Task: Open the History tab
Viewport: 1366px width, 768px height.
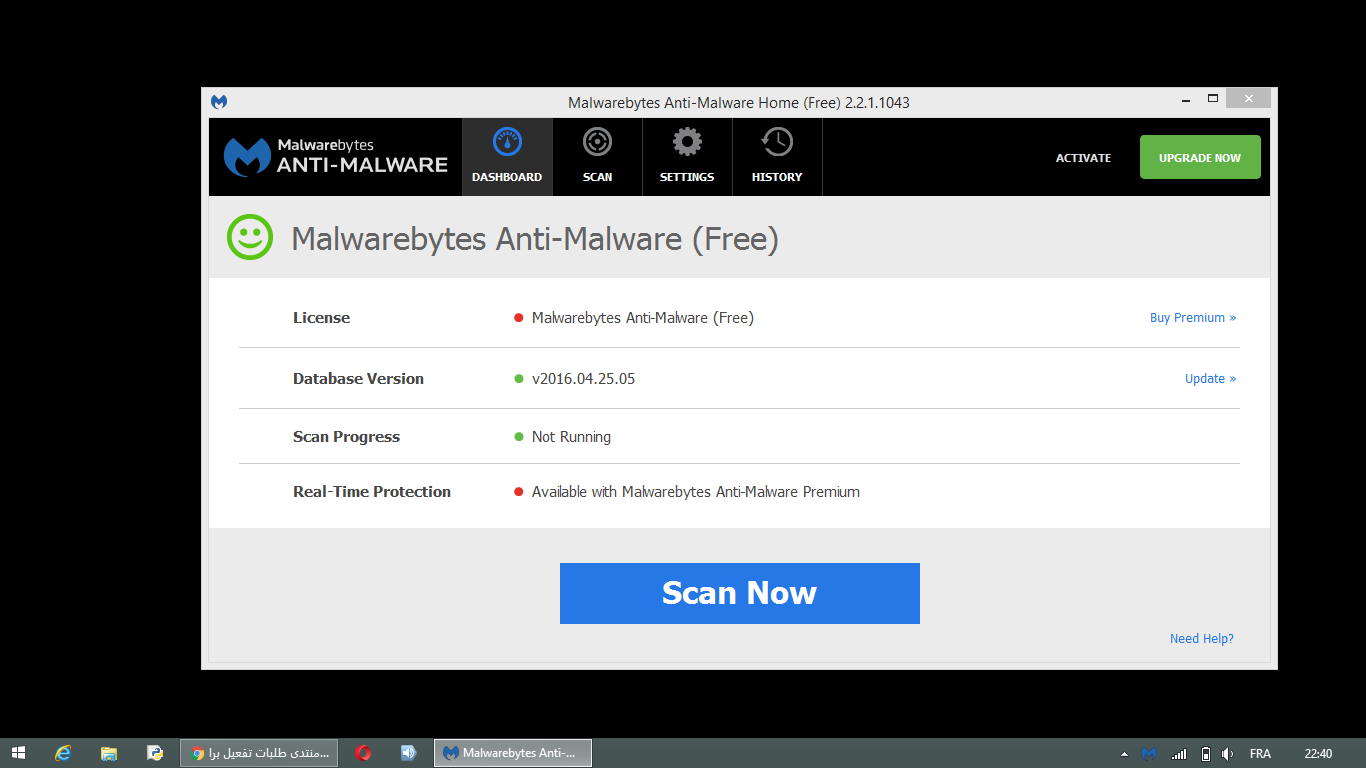Action: [x=777, y=157]
